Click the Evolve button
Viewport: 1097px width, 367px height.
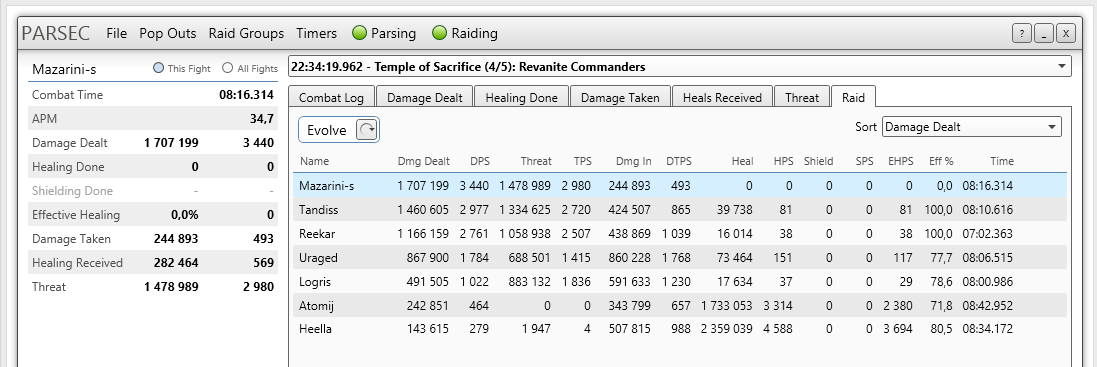339,129
